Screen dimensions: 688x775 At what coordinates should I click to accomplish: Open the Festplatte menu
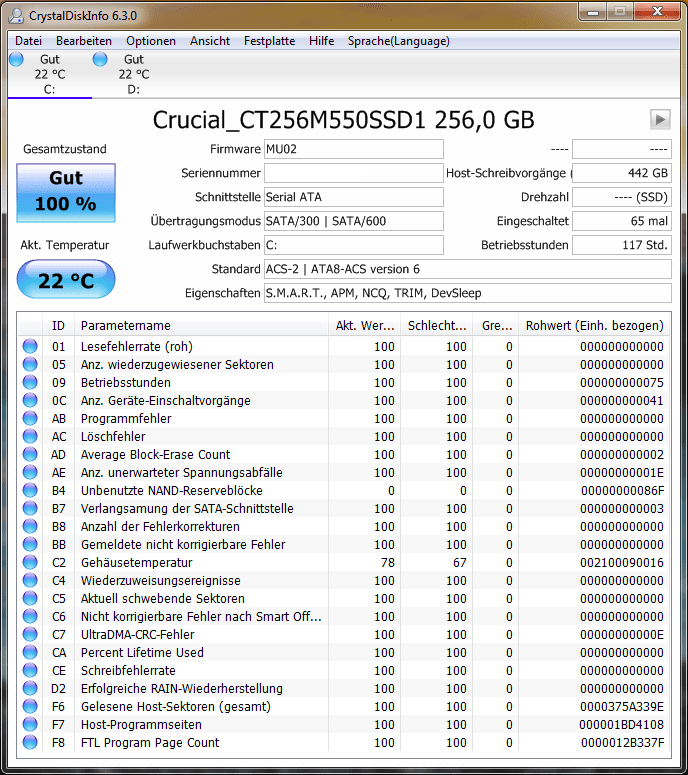[269, 41]
